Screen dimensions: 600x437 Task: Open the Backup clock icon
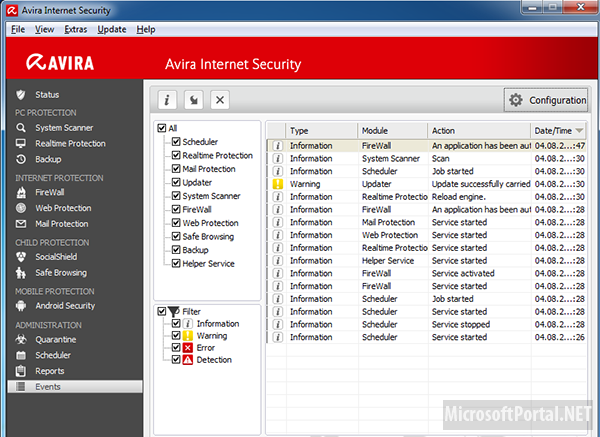click(x=21, y=159)
